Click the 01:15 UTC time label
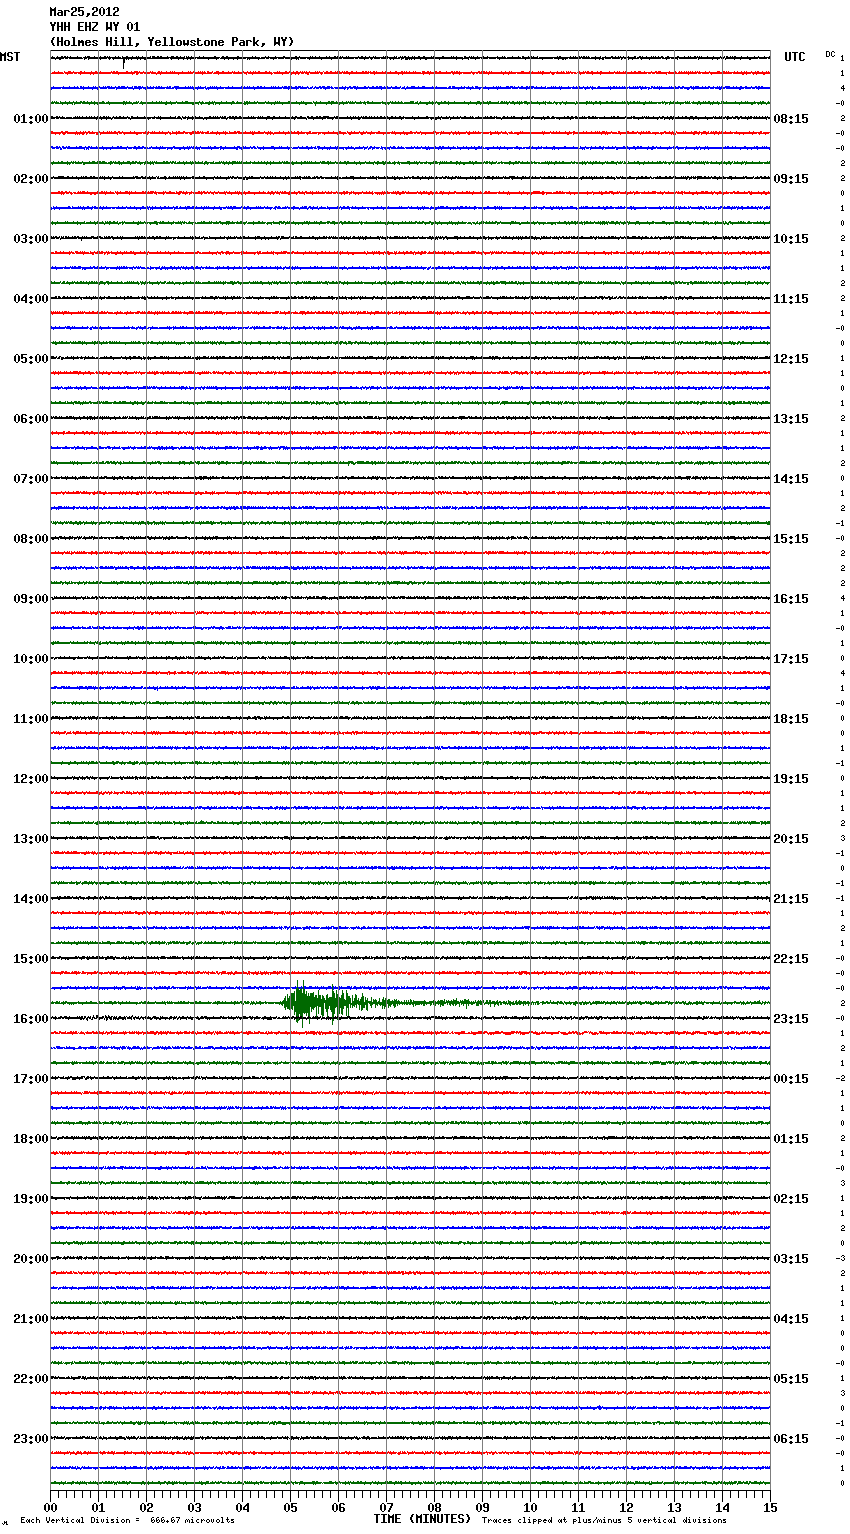The width and height of the screenshot is (850, 1534). point(791,1139)
